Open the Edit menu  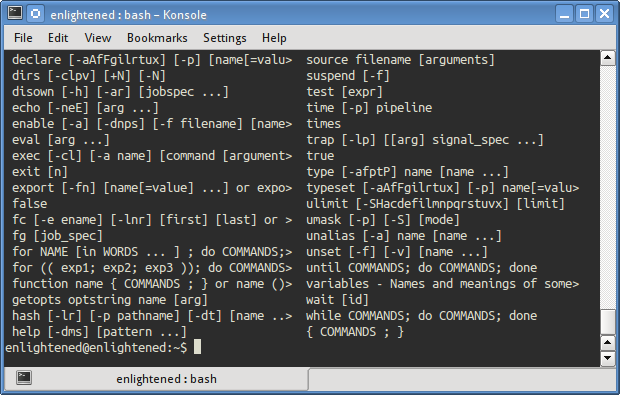pos(58,38)
